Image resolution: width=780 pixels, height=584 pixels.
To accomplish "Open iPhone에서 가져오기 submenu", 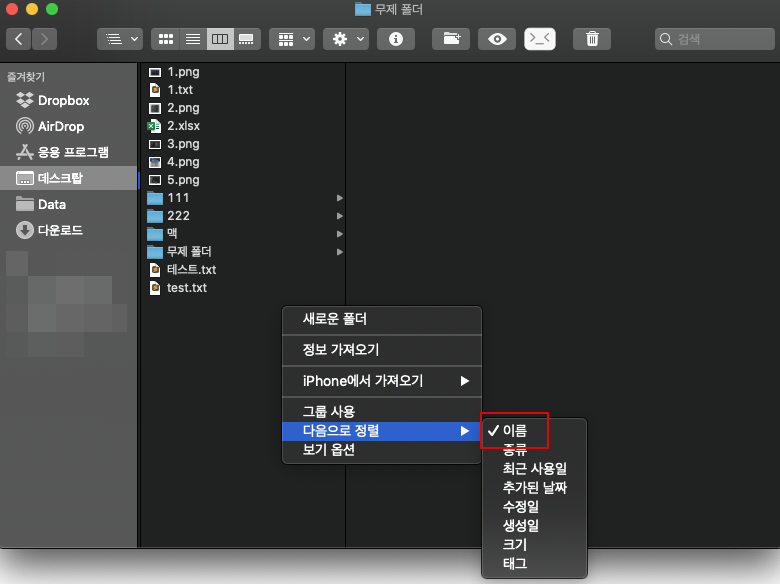I will [382, 381].
